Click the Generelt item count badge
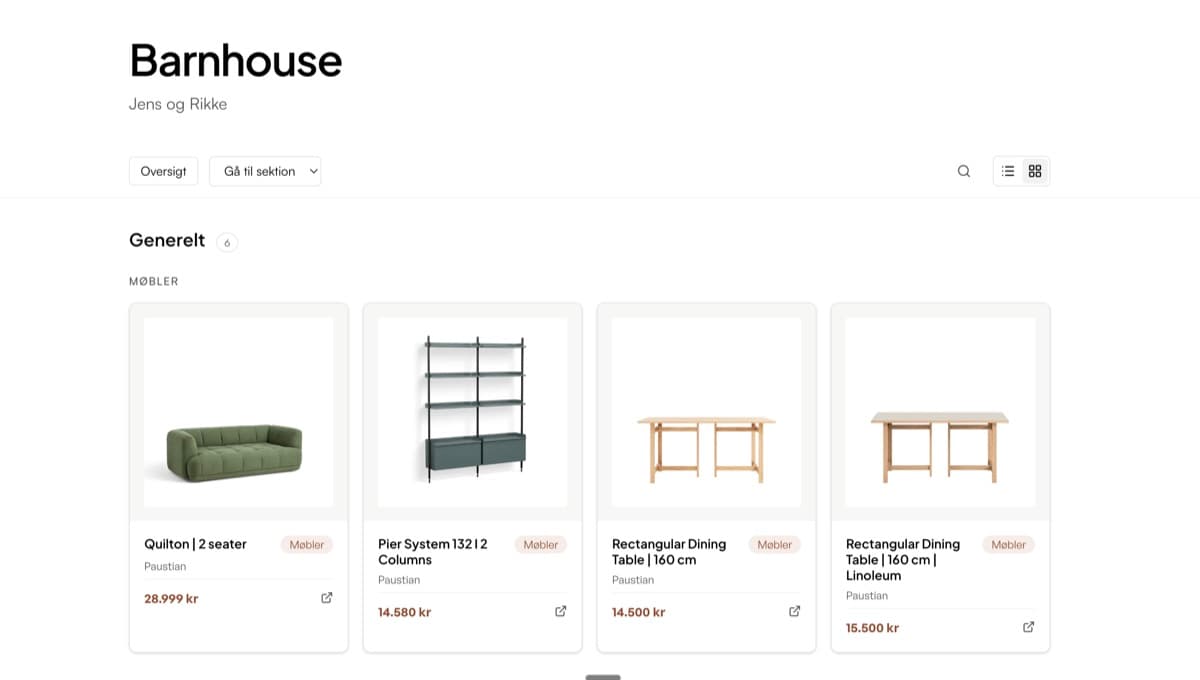Viewport: 1200px width, 680px height. coord(227,242)
